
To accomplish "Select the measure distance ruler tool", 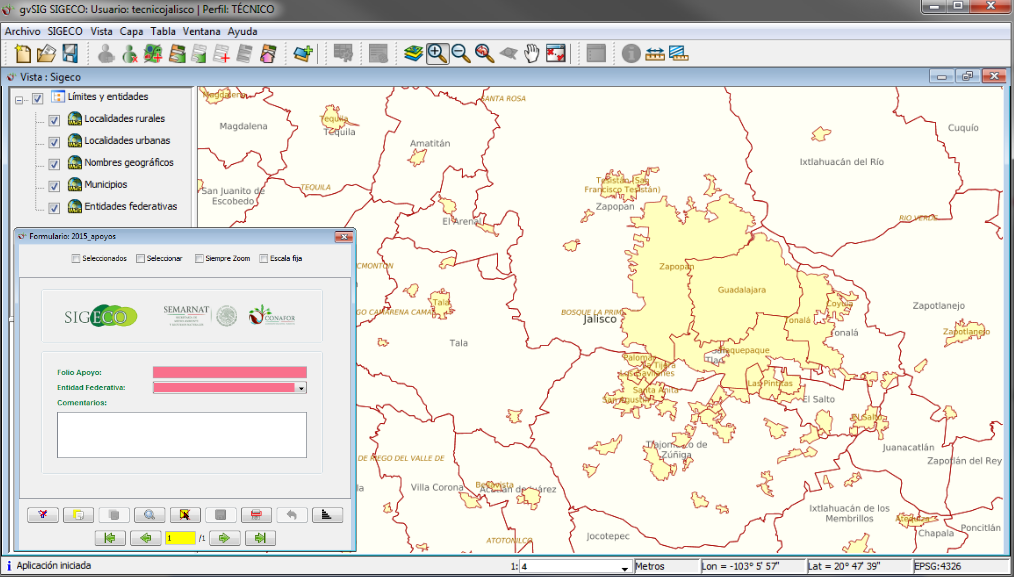I will click(x=655, y=53).
